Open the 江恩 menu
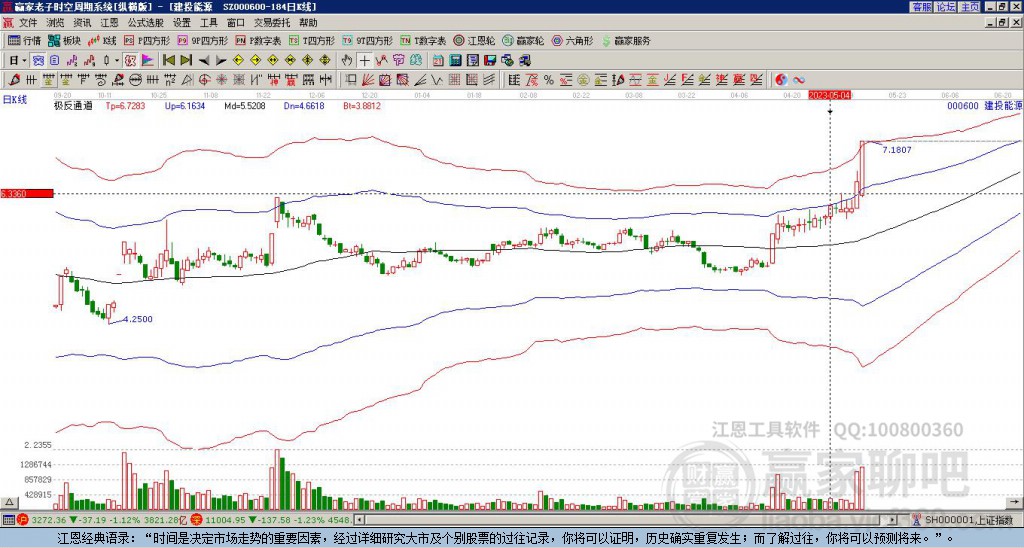Image resolution: width=1024 pixels, height=548 pixels. pos(109,23)
